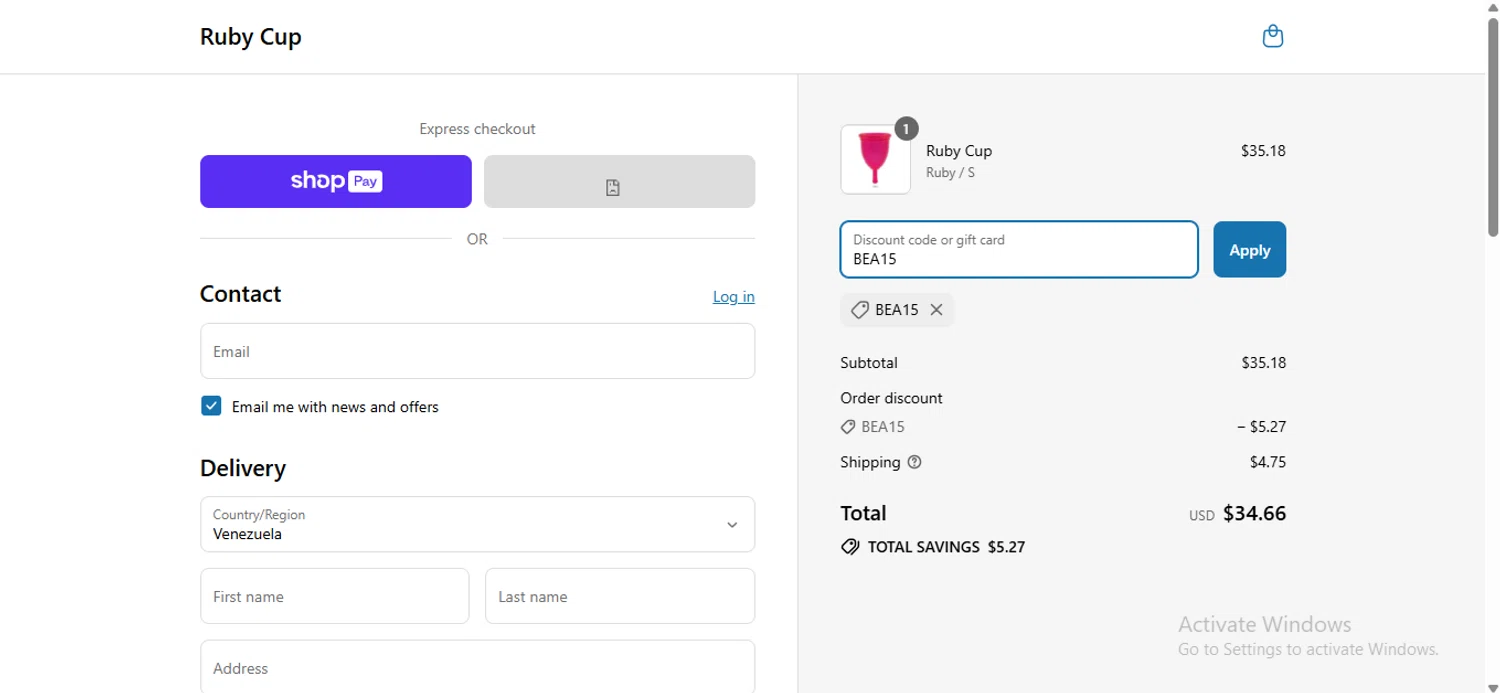Click the First name field
Screen dimensions: 1500x693
point(335,596)
